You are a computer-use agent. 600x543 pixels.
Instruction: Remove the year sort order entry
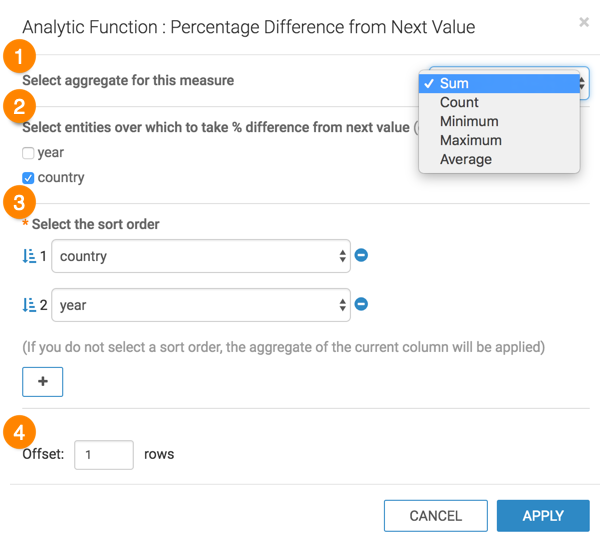point(362,304)
